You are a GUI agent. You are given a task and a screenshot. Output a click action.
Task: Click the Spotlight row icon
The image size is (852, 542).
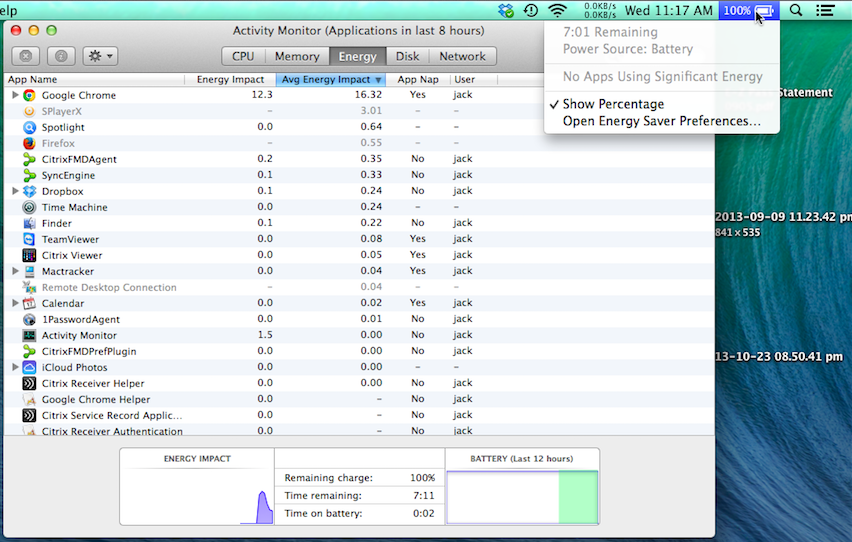click(x=29, y=127)
